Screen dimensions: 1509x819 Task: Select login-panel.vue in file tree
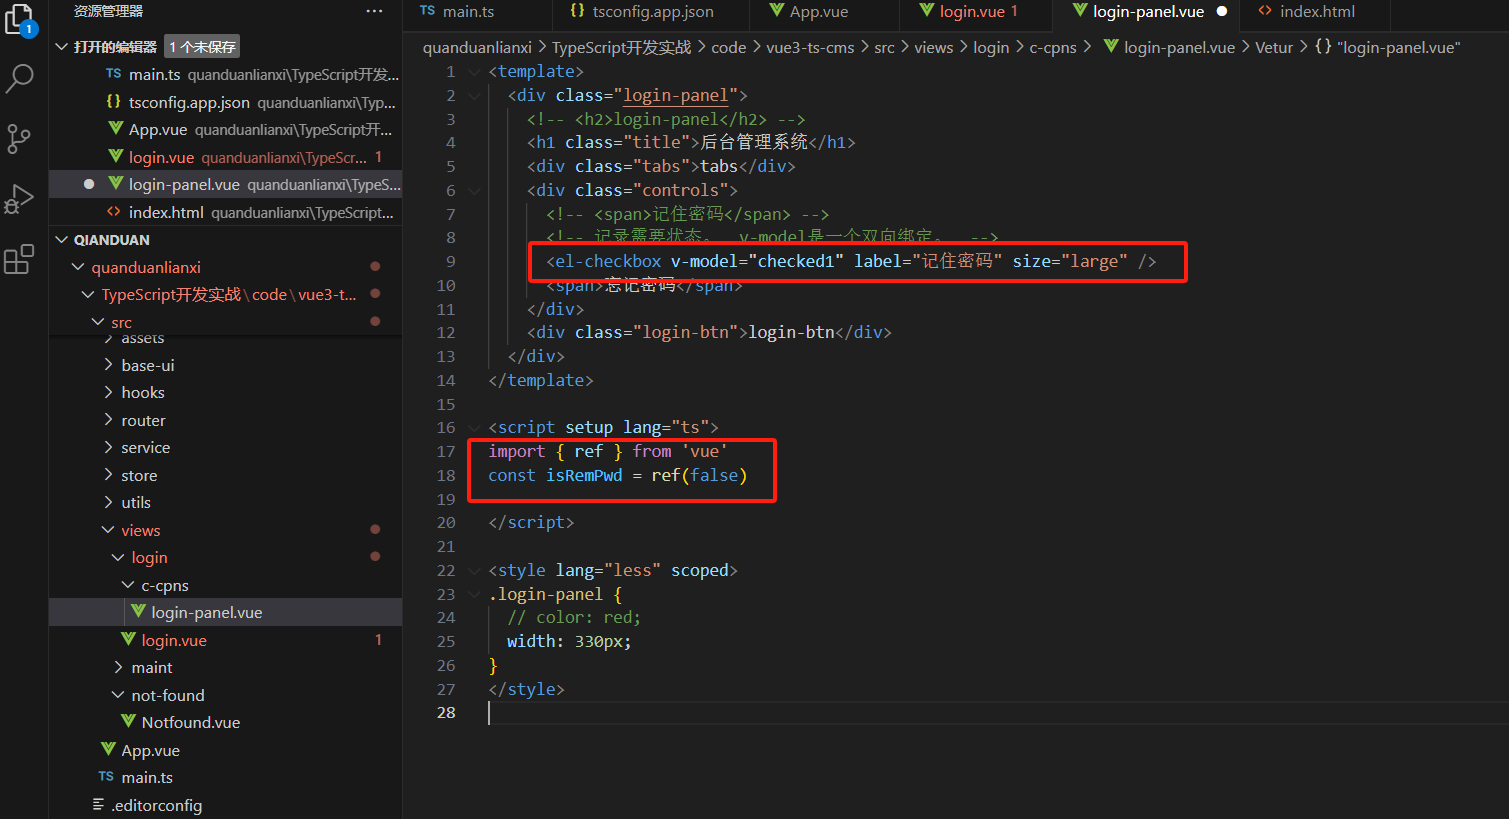tap(225, 613)
